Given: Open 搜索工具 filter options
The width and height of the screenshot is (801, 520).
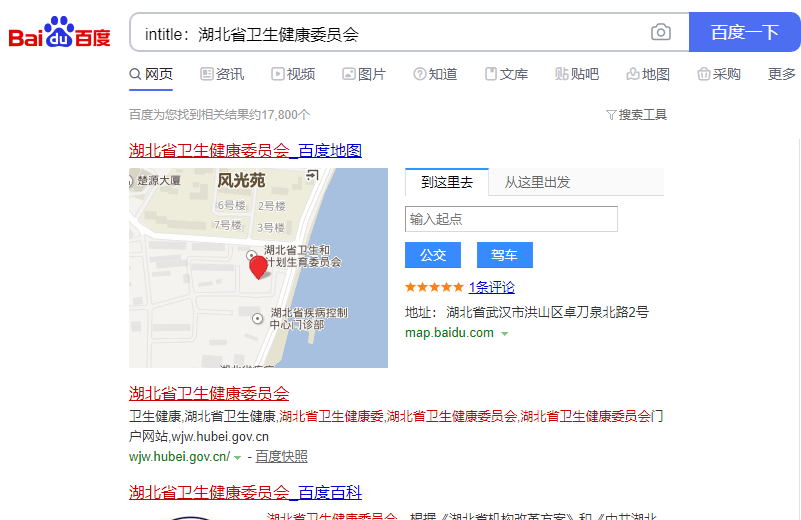Looking at the screenshot, I should coord(637,114).
